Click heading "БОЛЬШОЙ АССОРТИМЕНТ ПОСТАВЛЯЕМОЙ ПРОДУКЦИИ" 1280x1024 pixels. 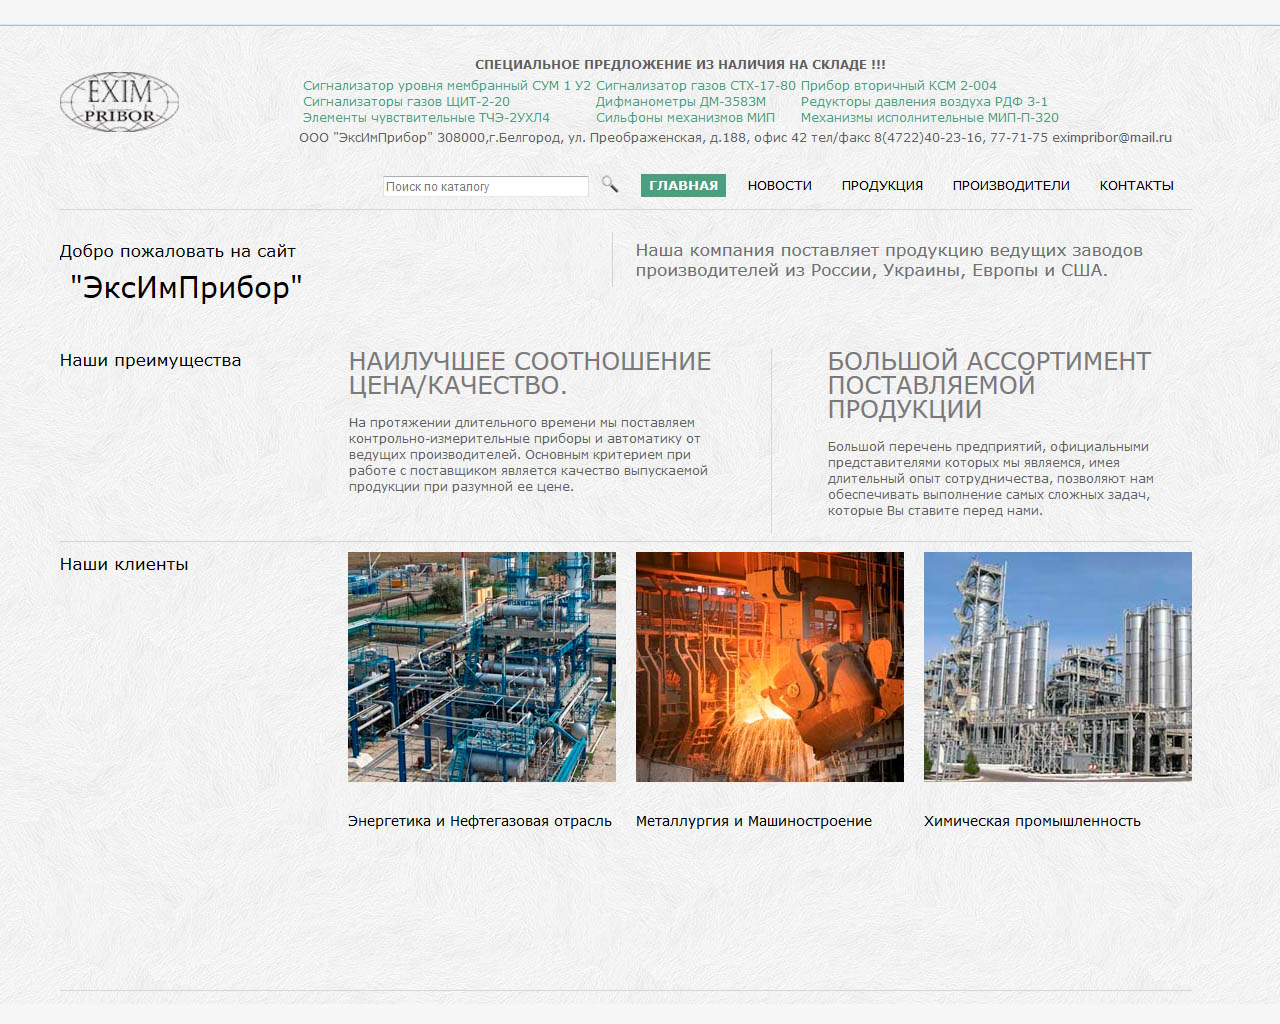[x=989, y=385]
